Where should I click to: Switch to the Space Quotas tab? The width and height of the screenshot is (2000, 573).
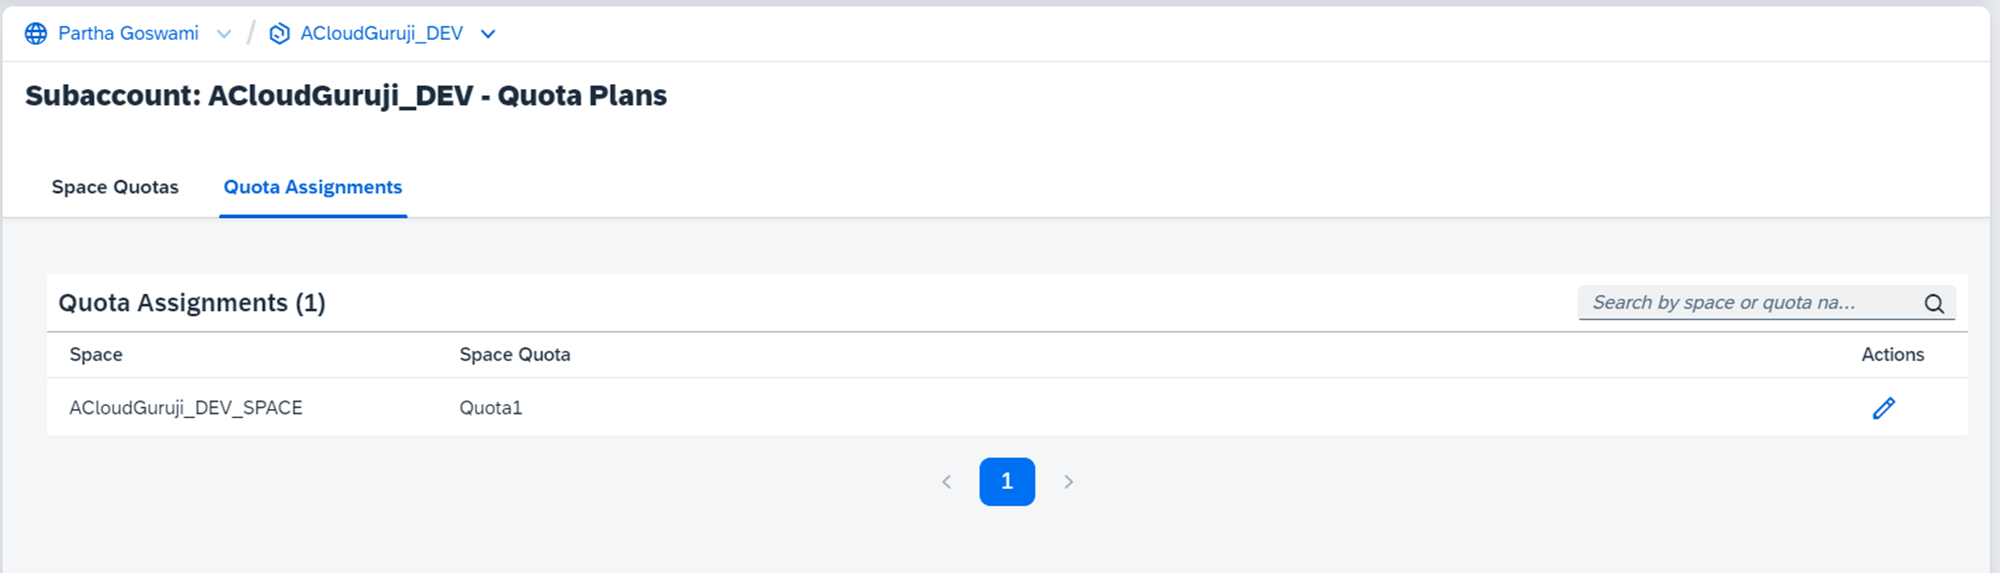tap(115, 187)
